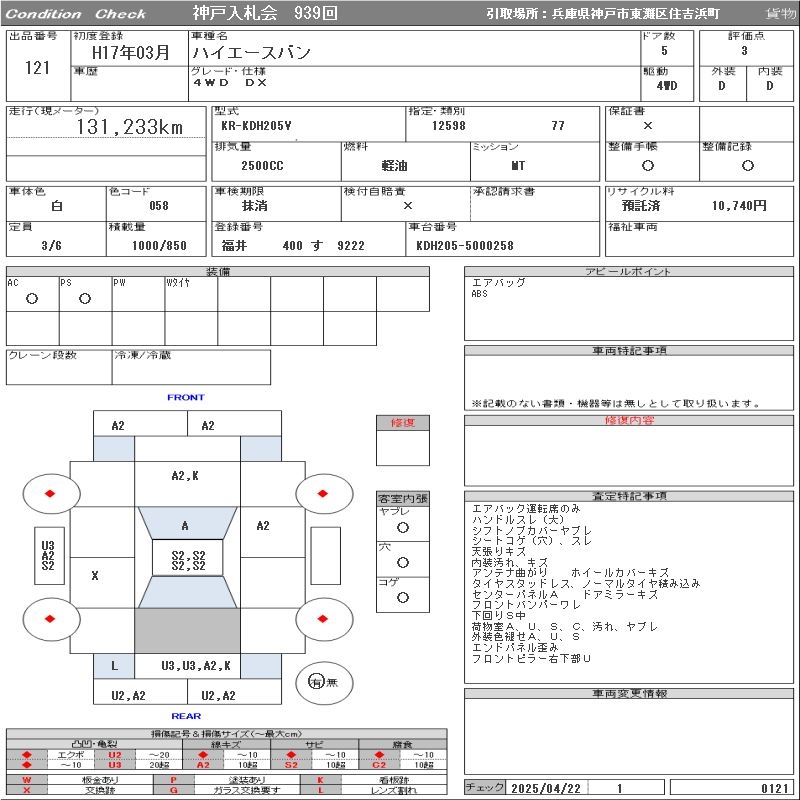The image size is (800, 800).
Task: Click the 神戸入札会 939回 heading
Action: point(265,13)
